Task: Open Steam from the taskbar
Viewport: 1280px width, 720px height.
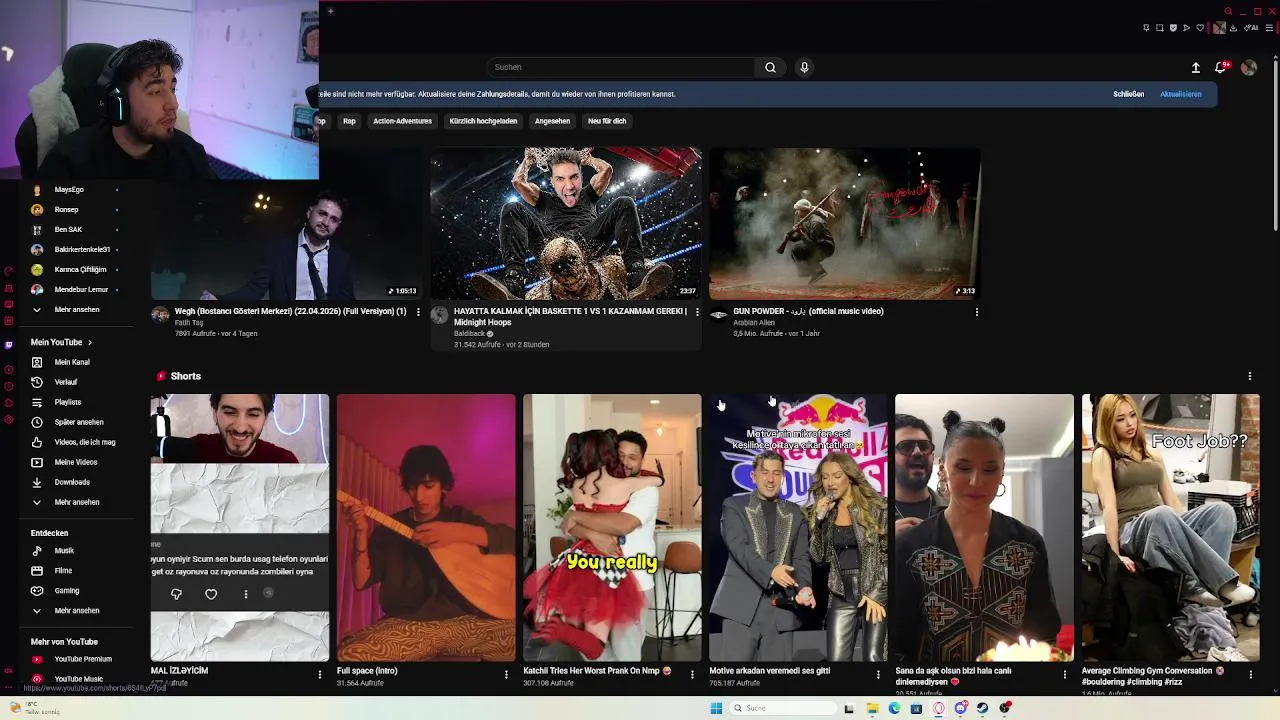Action: (982, 708)
